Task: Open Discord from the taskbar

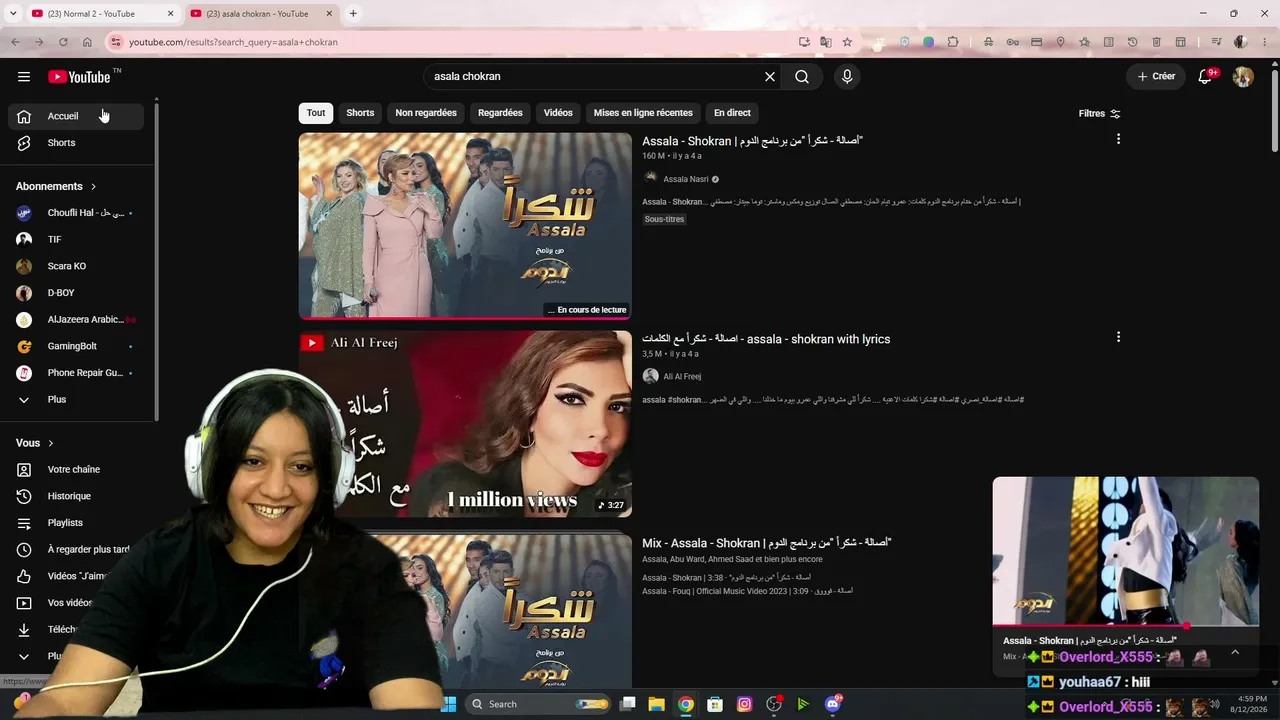Action: (832, 704)
